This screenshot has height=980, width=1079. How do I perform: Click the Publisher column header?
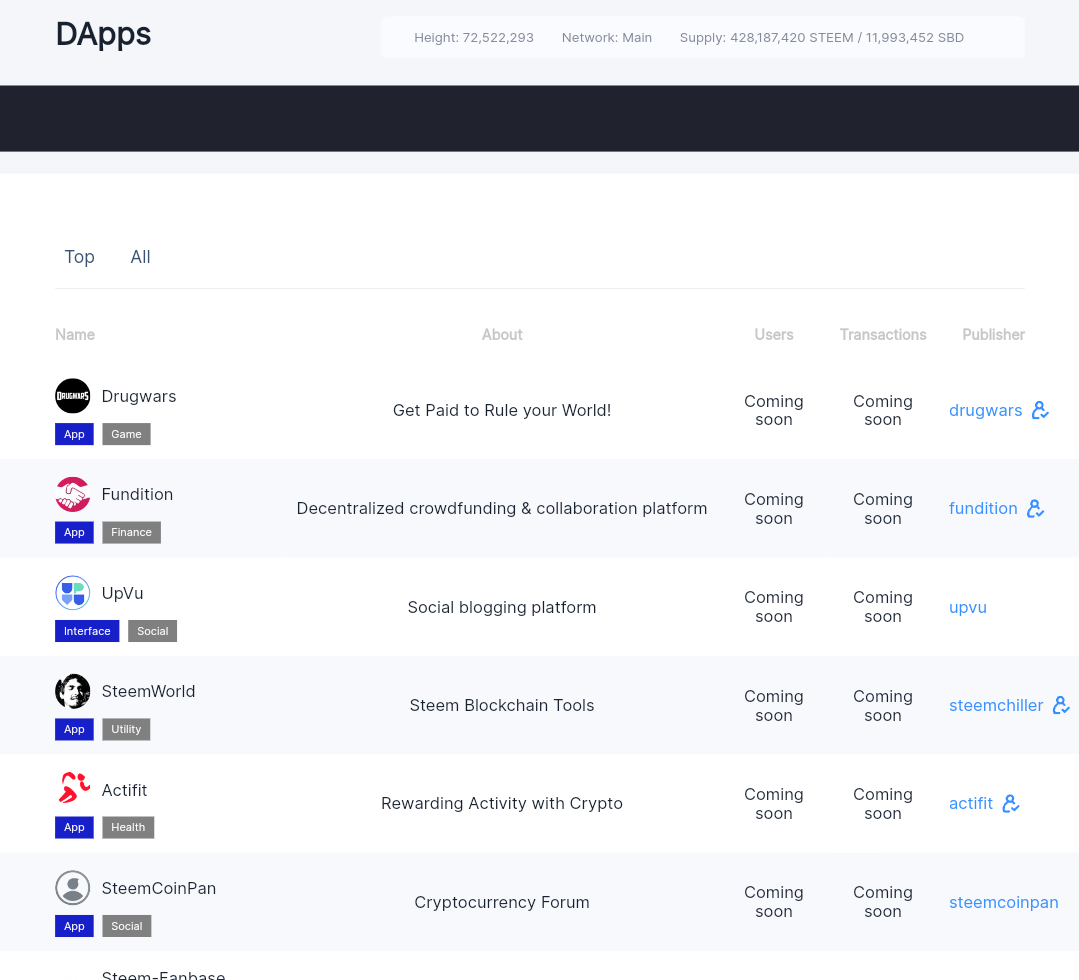pos(993,334)
